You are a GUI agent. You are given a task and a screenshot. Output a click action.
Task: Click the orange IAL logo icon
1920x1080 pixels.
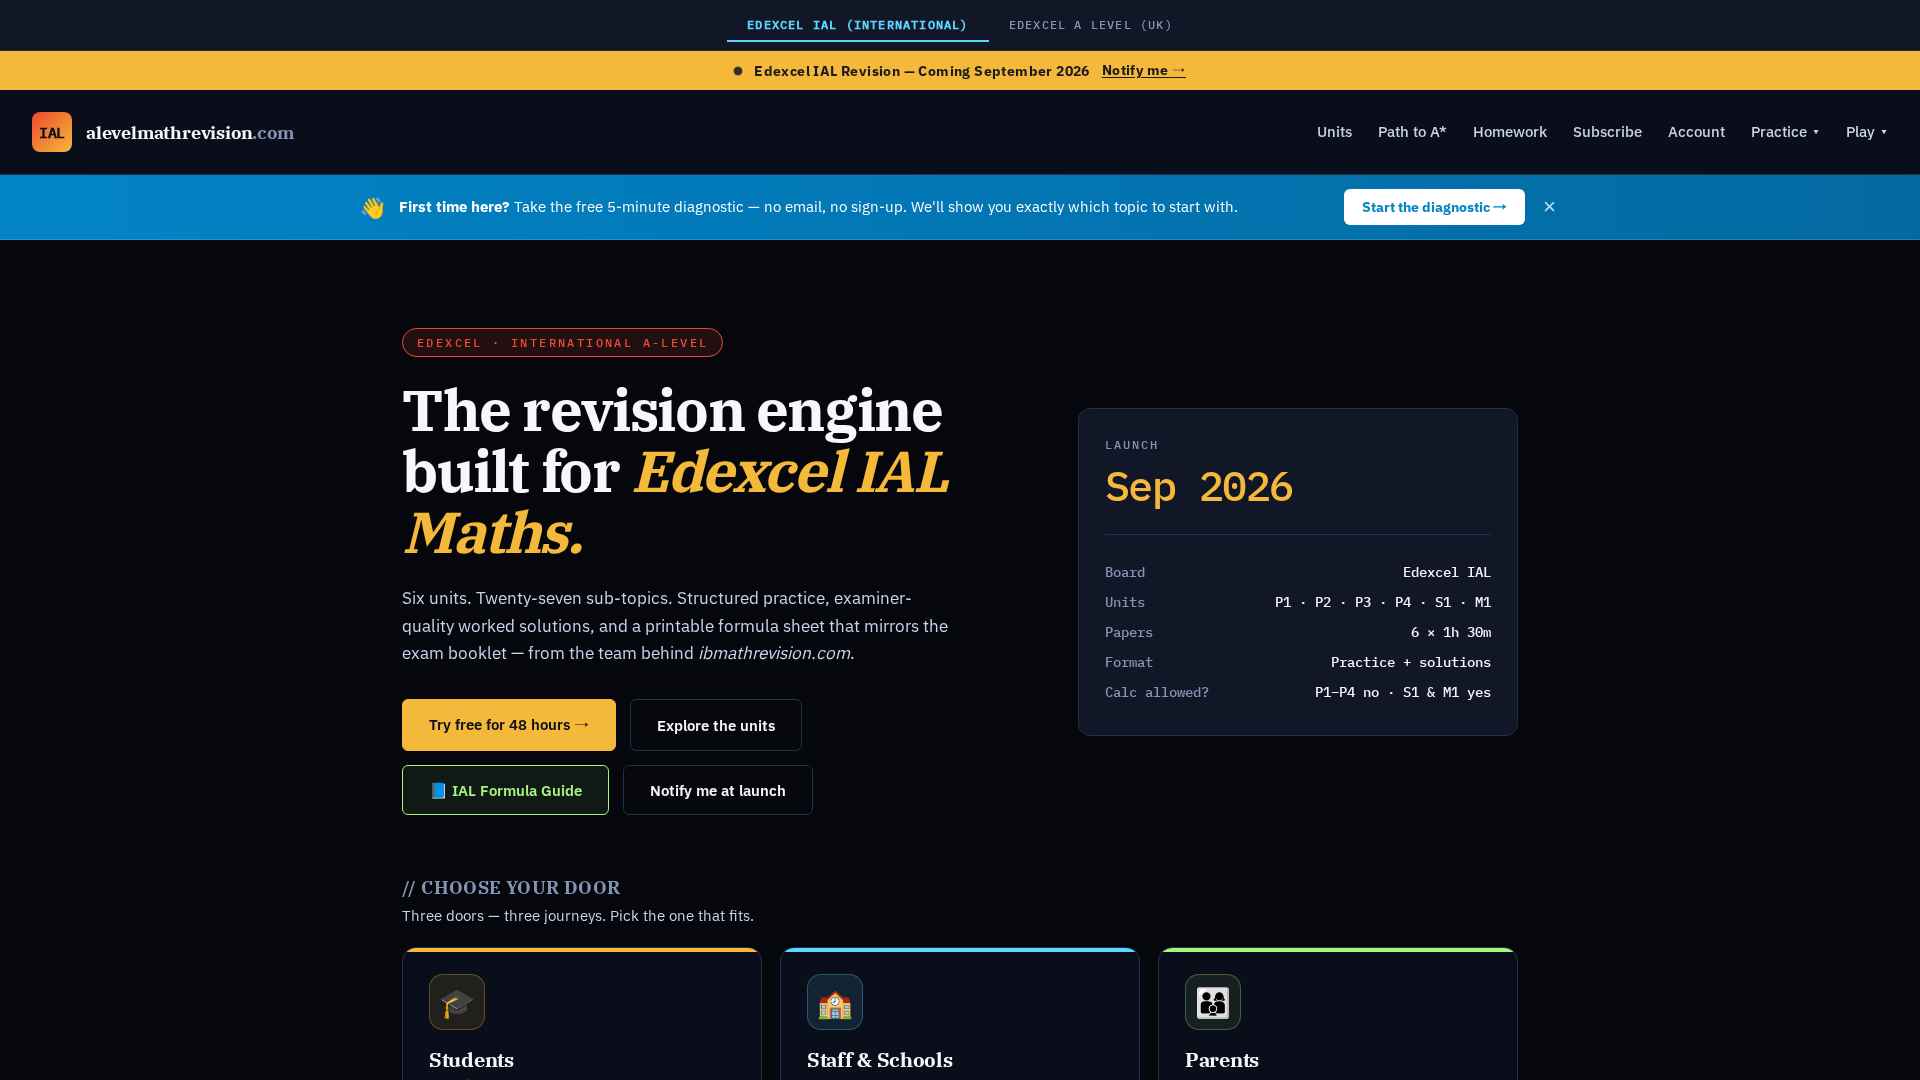[52, 132]
